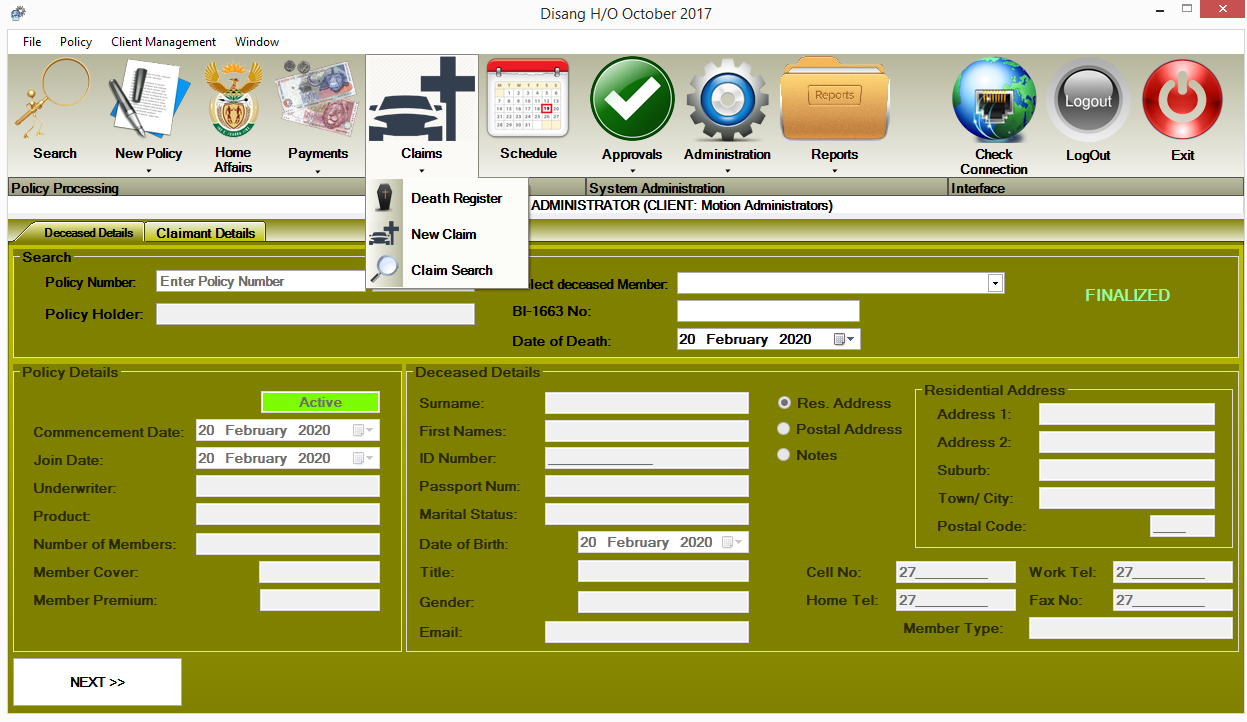
Task: Open Home Affairs coat of arms icon
Action: tap(232, 100)
